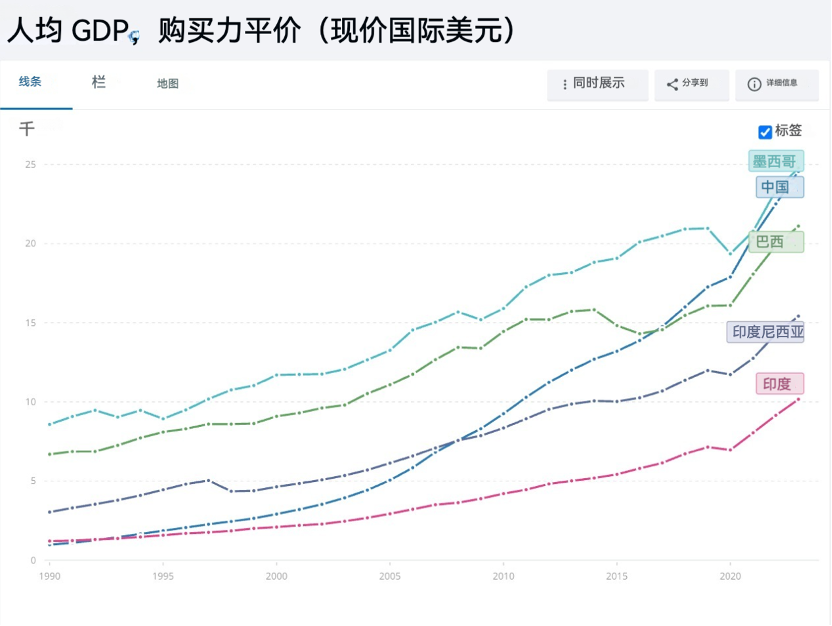Select the 印度 series label

[777, 384]
